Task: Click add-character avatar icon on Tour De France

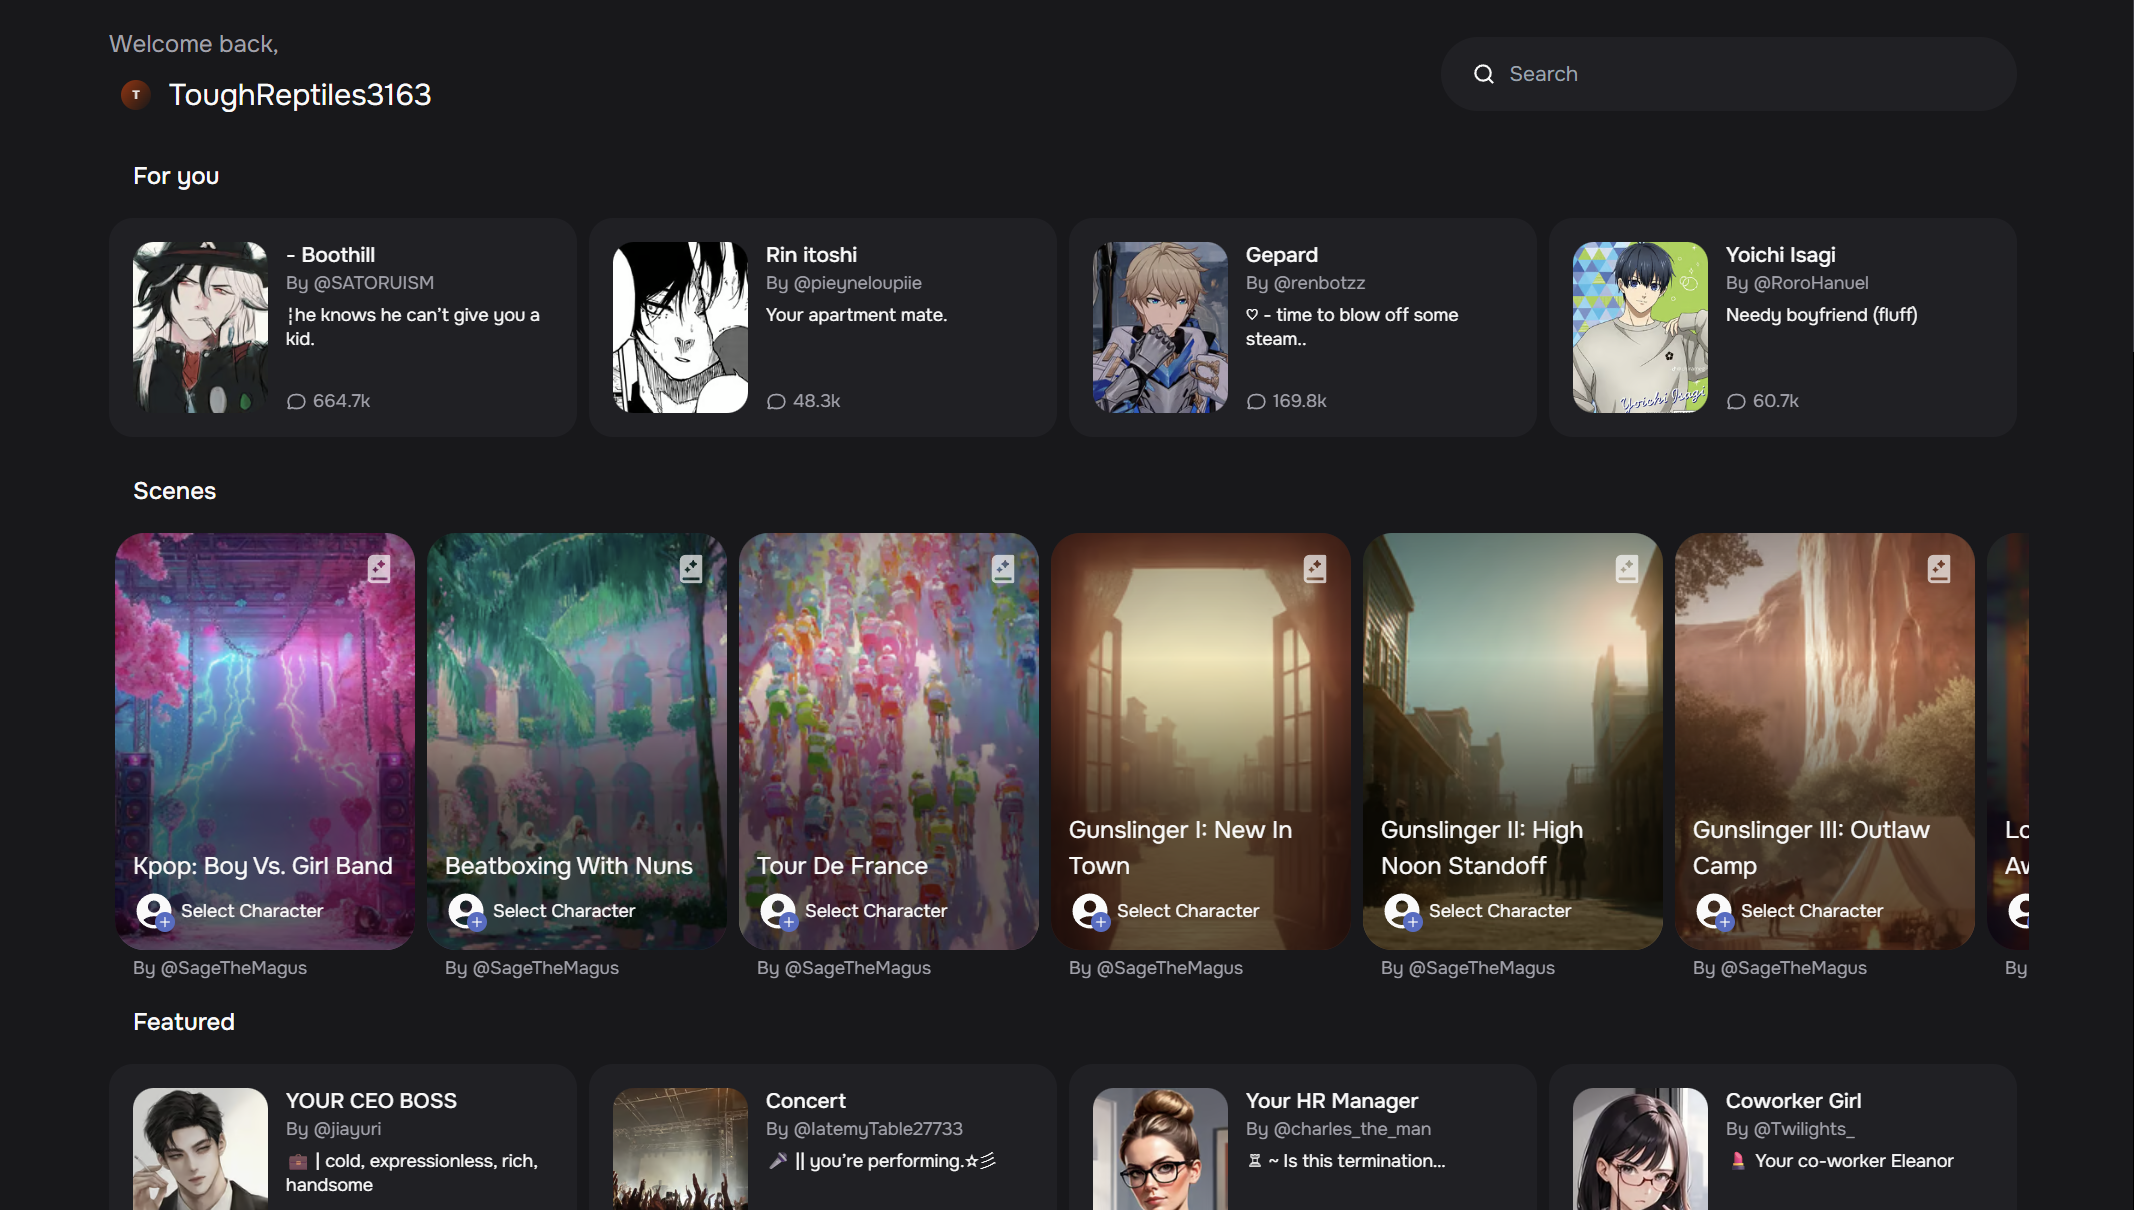Action: click(778, 912)
